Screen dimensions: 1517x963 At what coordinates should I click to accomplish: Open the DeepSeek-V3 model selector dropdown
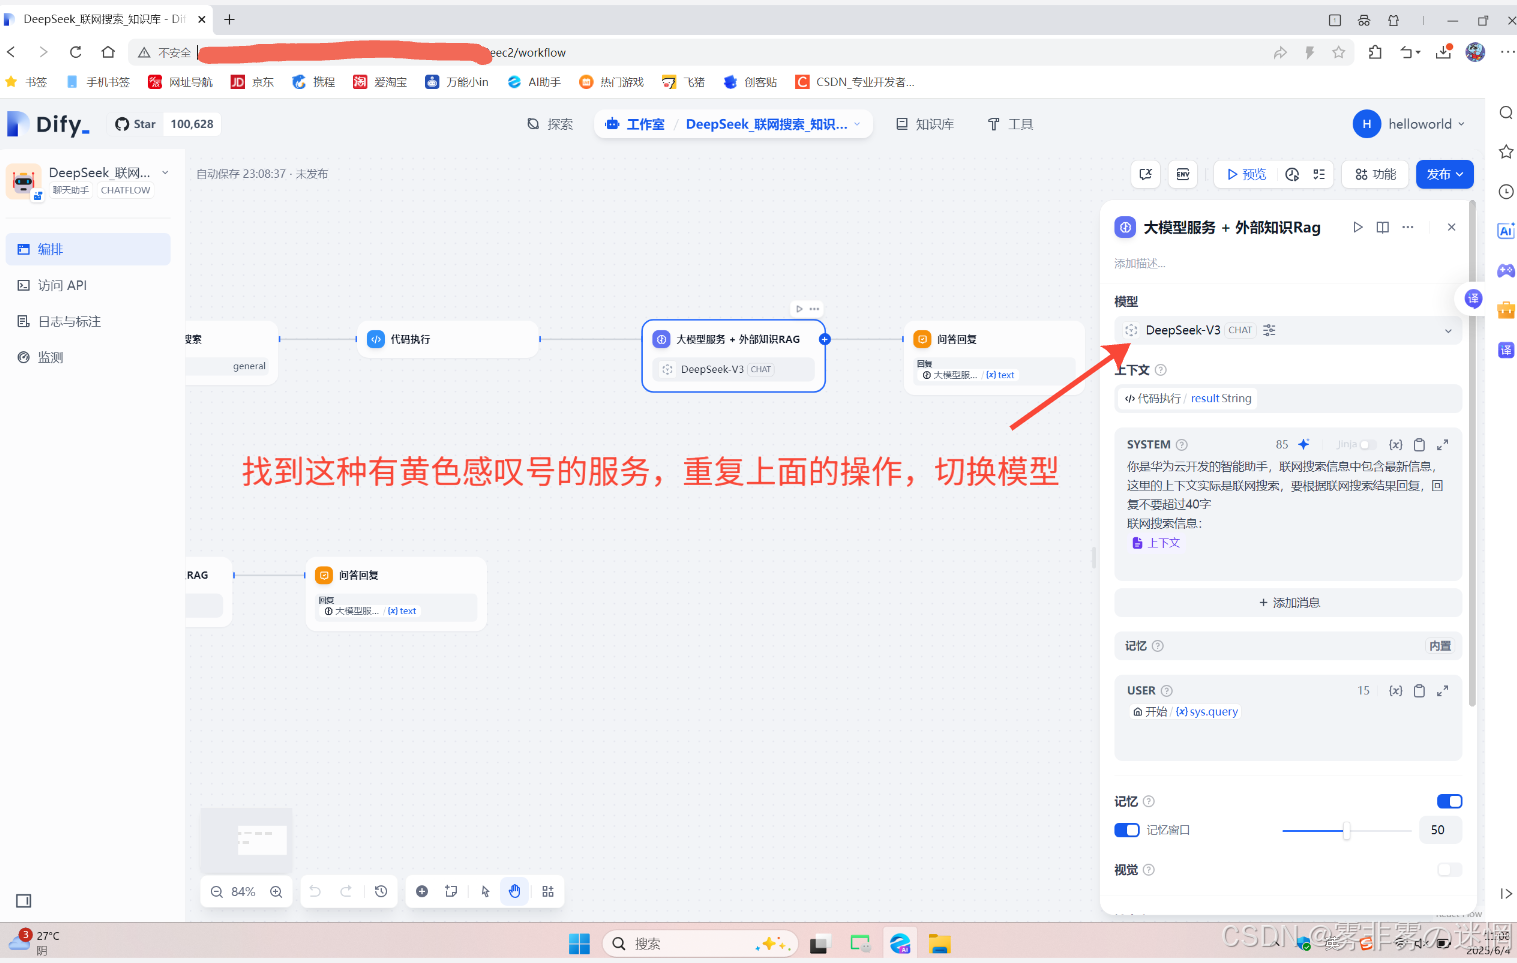pyautogui.click(x=1288, y=330)
